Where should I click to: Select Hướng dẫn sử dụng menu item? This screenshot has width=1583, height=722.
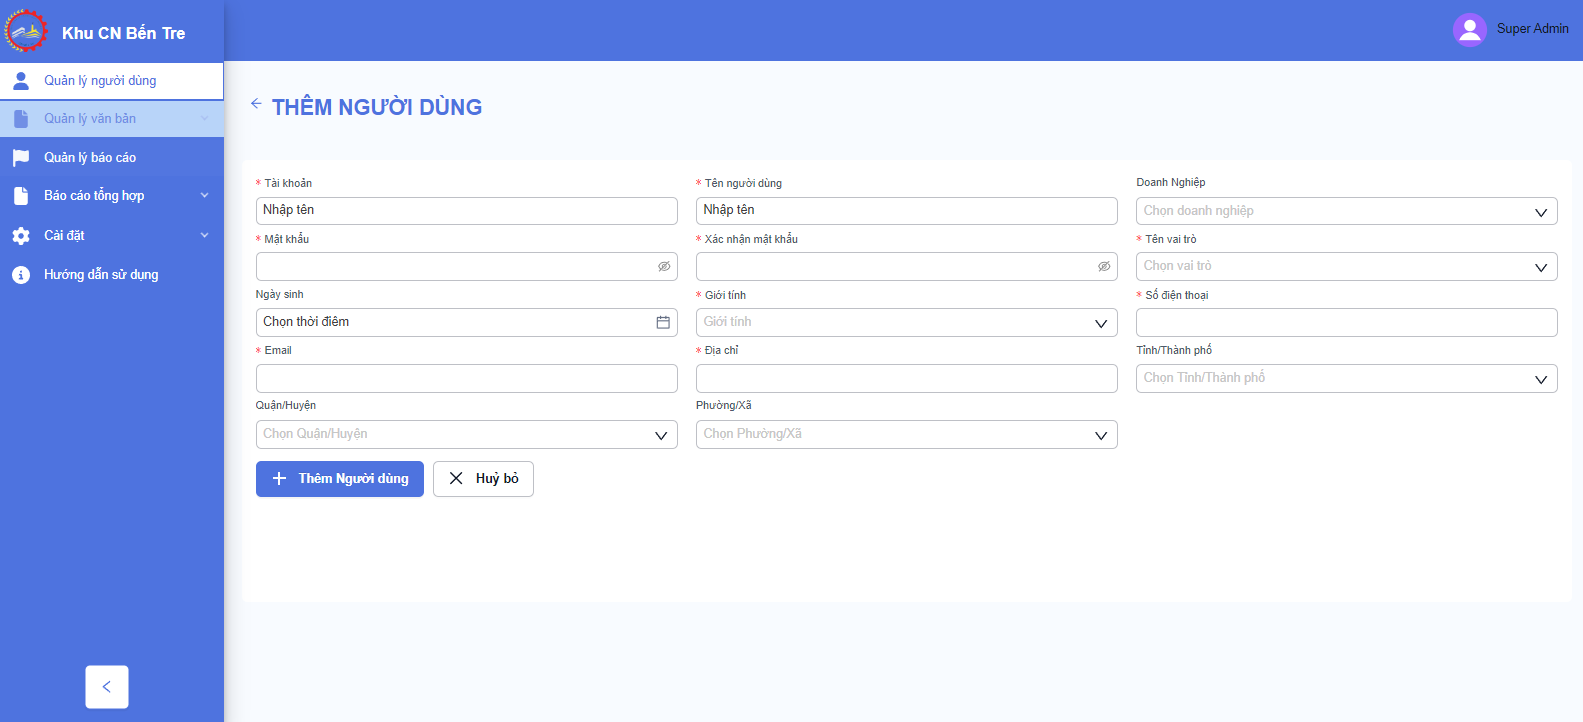pyautogui.click(x=112, y=275)
